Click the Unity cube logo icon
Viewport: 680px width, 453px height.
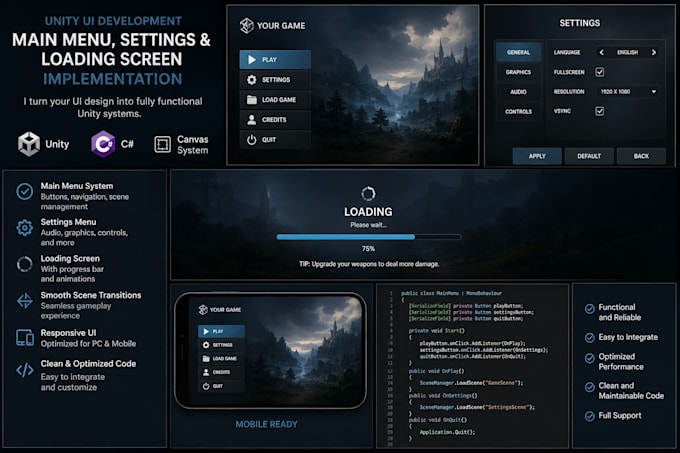[x=29, y=144]
